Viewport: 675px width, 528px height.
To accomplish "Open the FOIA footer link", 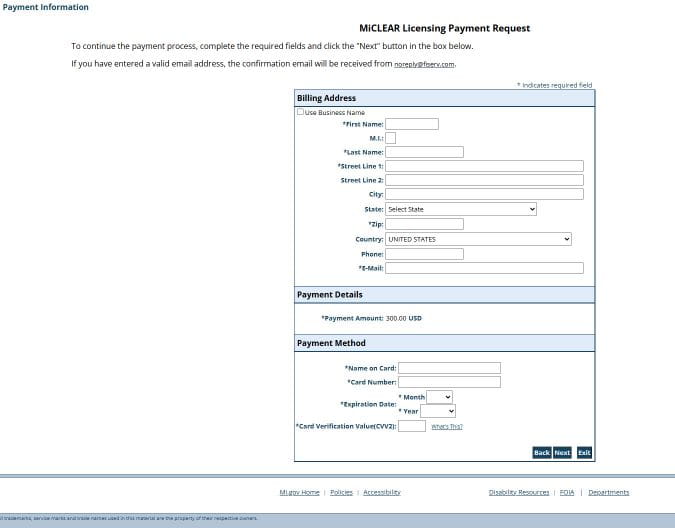I will coord(567,492).
